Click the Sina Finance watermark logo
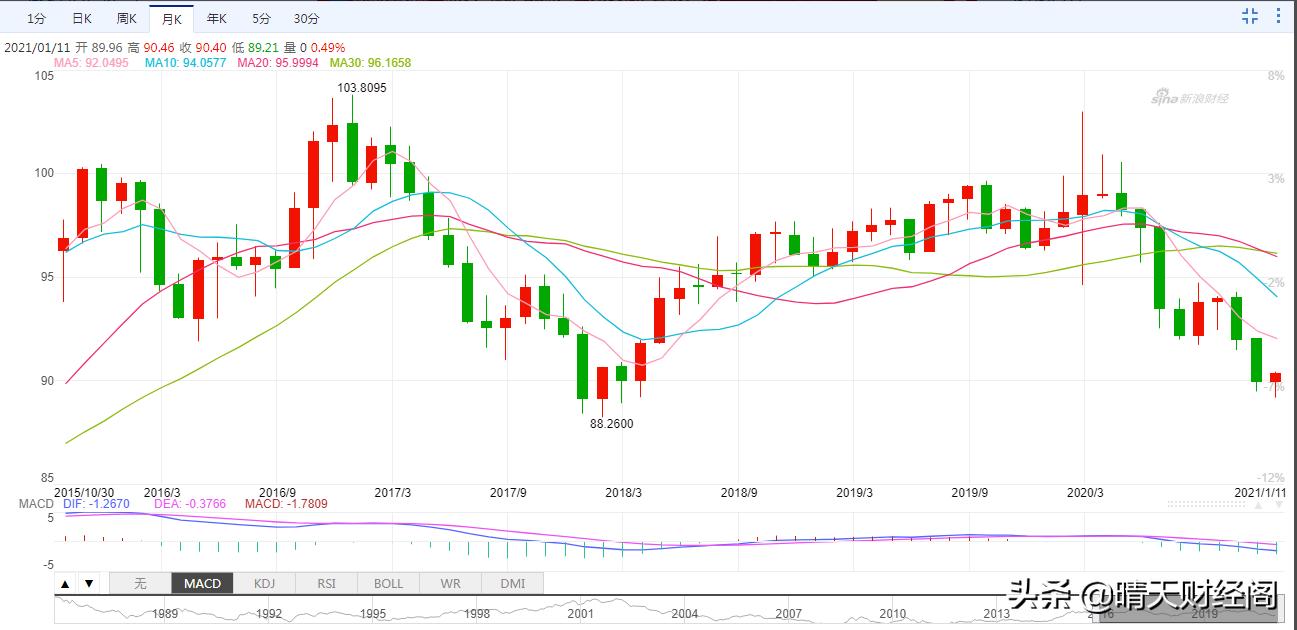The height and width of the screenshot is (630, 1297). pyautogui.click(x=1189, y=98)
